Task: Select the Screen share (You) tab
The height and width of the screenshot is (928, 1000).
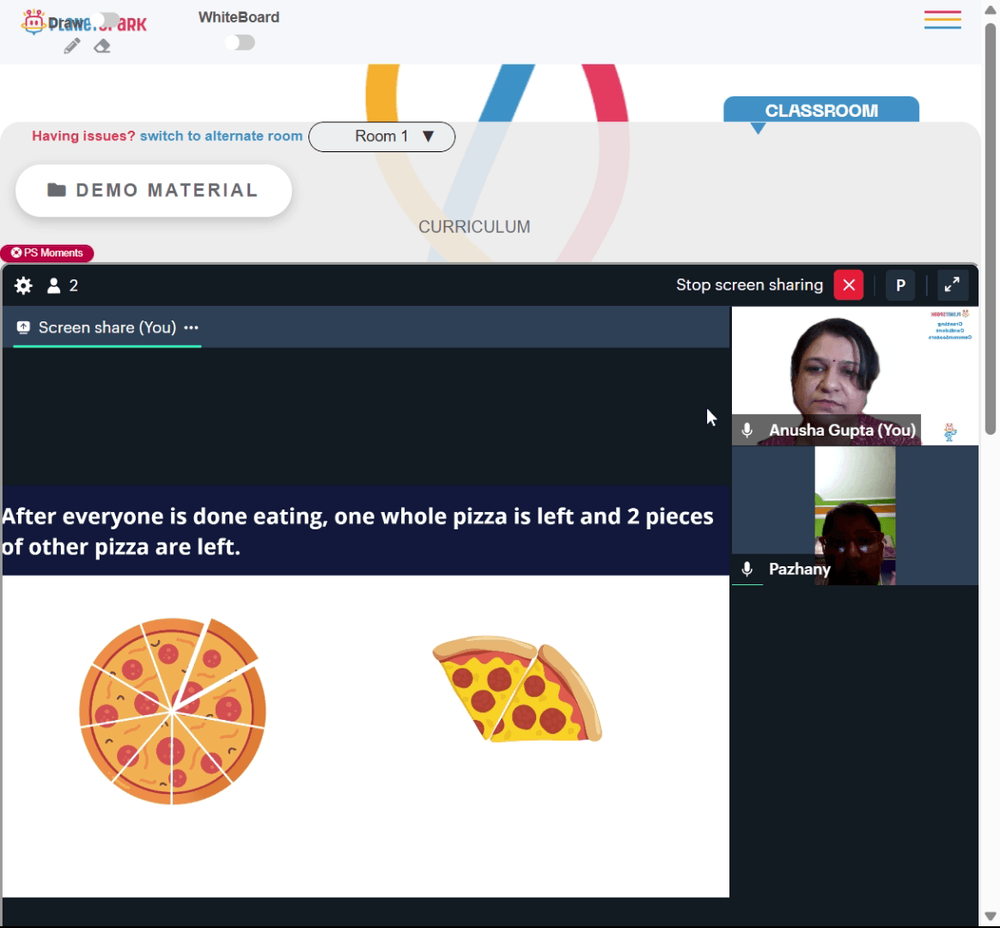Action: (97, 327)
